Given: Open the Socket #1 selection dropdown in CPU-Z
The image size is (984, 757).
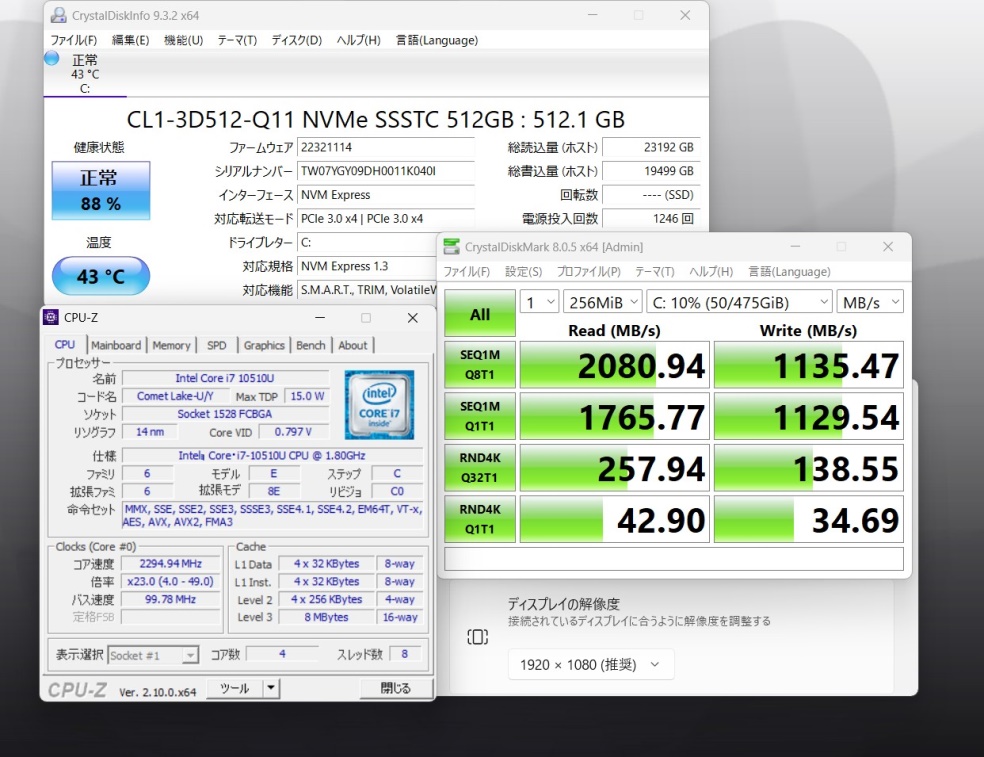Looking at the screenshot, I should click(x=153, y=655).
